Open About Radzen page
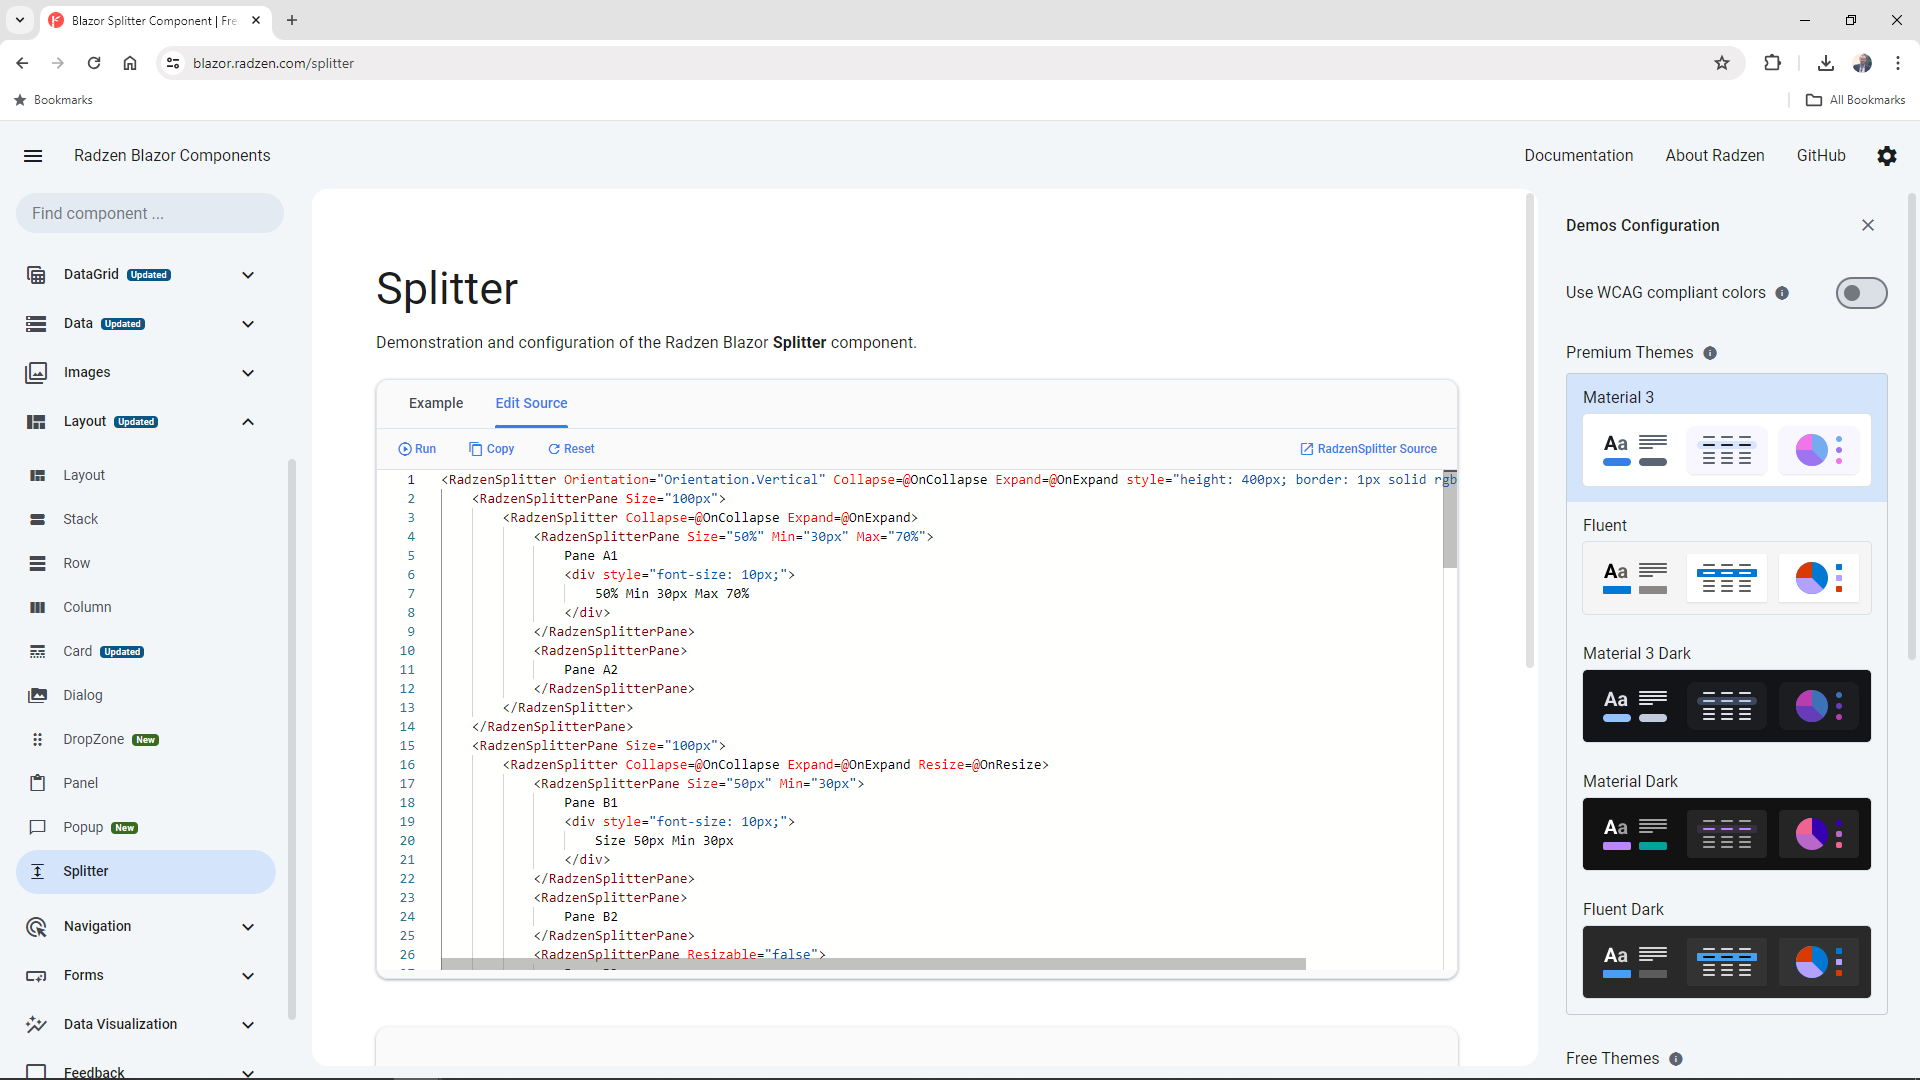The width and height of the screenshot is (1920, 1080). [1714, 156]
